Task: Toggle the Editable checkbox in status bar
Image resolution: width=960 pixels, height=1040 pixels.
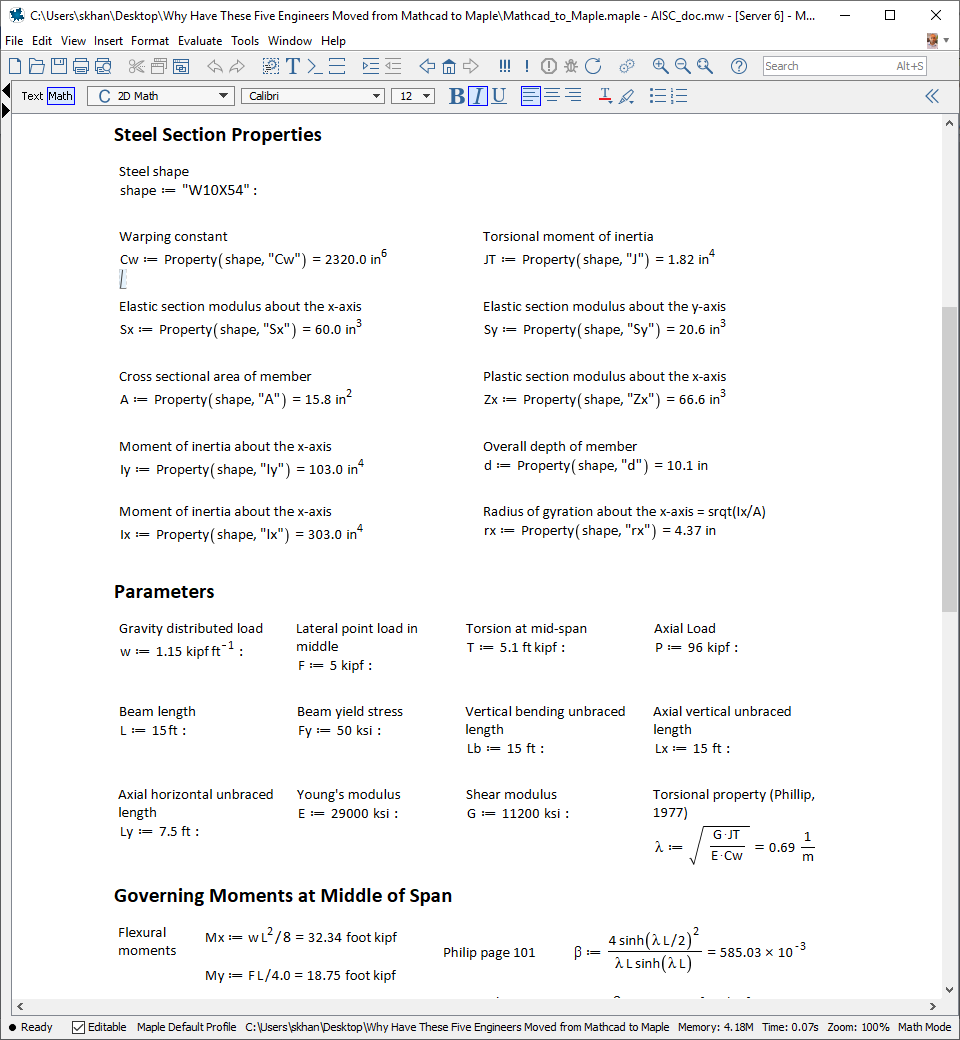Action: (78, 1027)
